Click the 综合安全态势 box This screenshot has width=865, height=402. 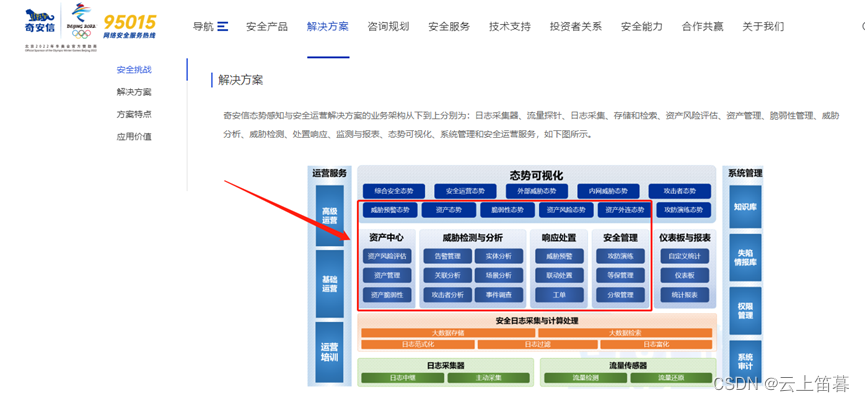tap(393, 191)
